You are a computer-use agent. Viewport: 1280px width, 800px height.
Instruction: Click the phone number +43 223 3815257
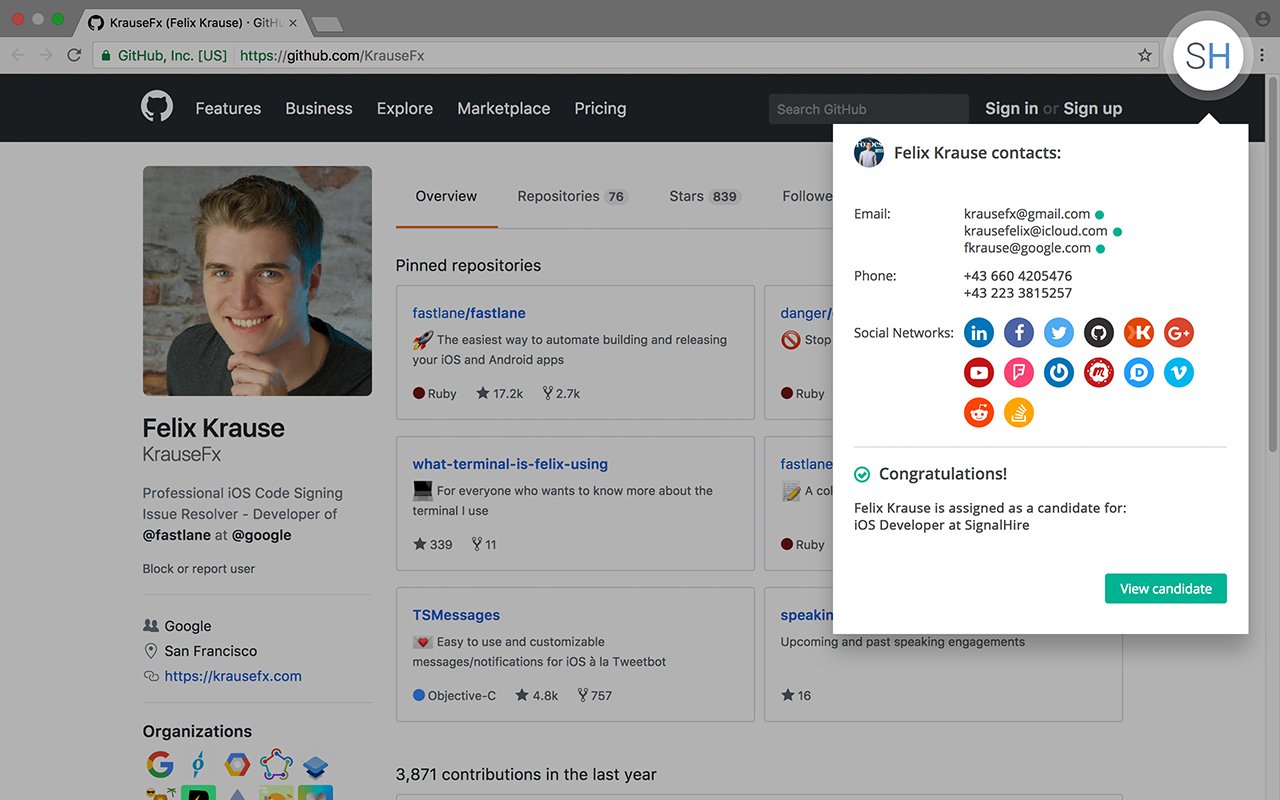pyautogui.click(x=1018, y=293)
